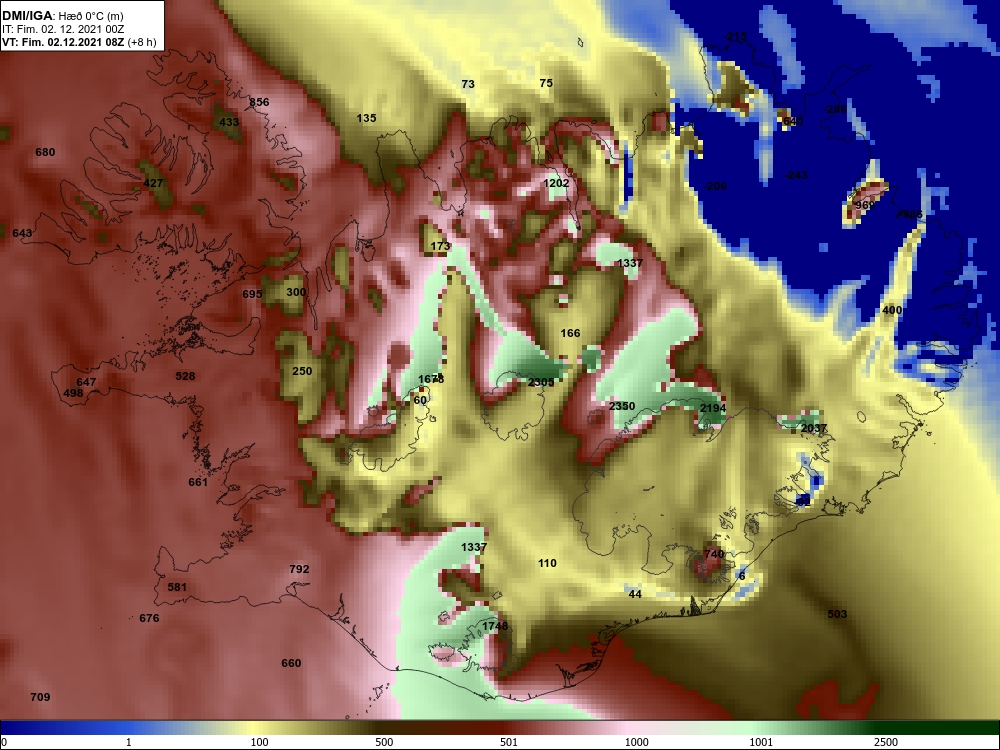
Task: Click the legend label 501
Action: [x=509, y=742]
